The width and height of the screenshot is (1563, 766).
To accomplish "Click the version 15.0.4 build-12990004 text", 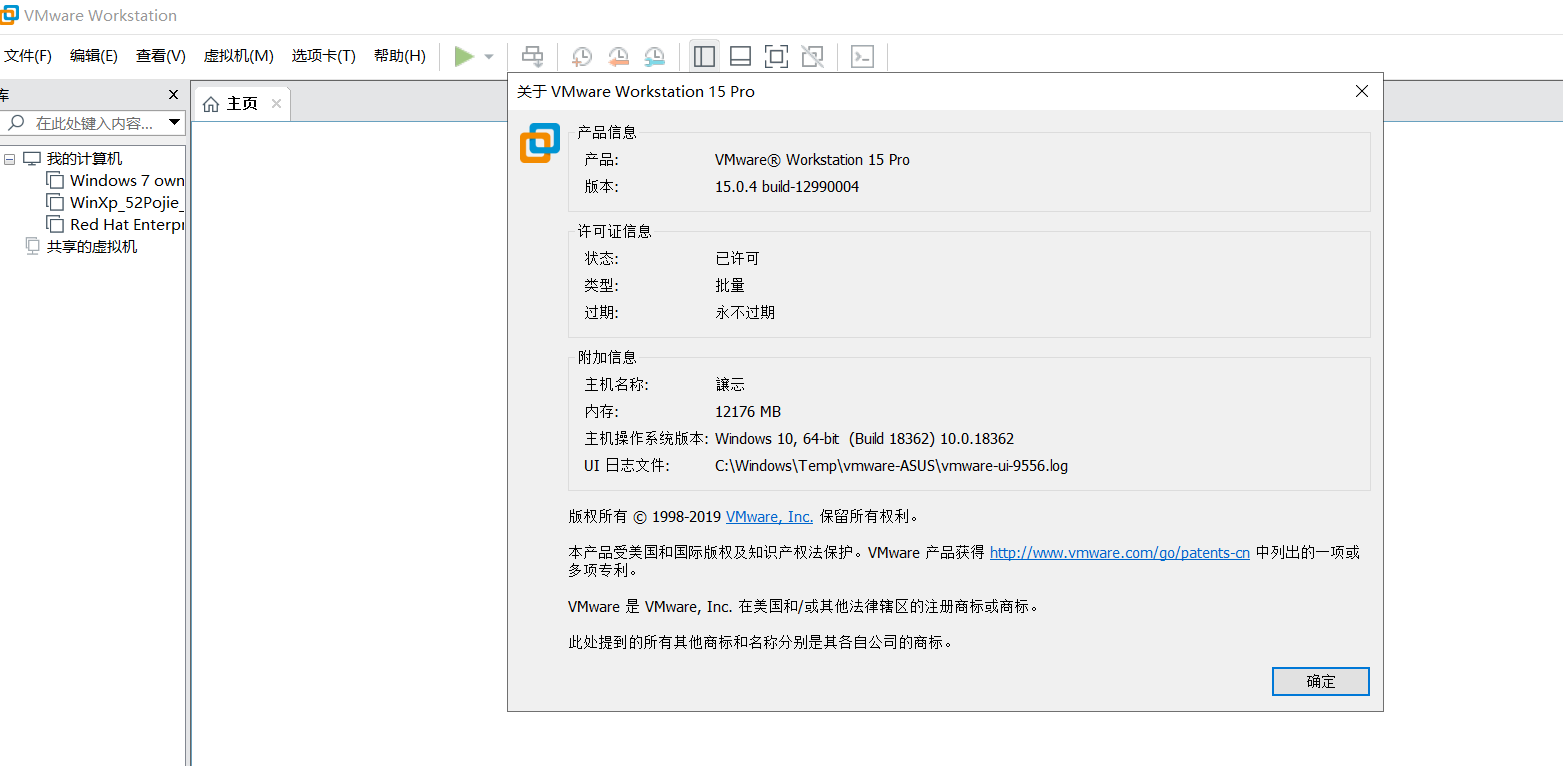I will [787, 187].
